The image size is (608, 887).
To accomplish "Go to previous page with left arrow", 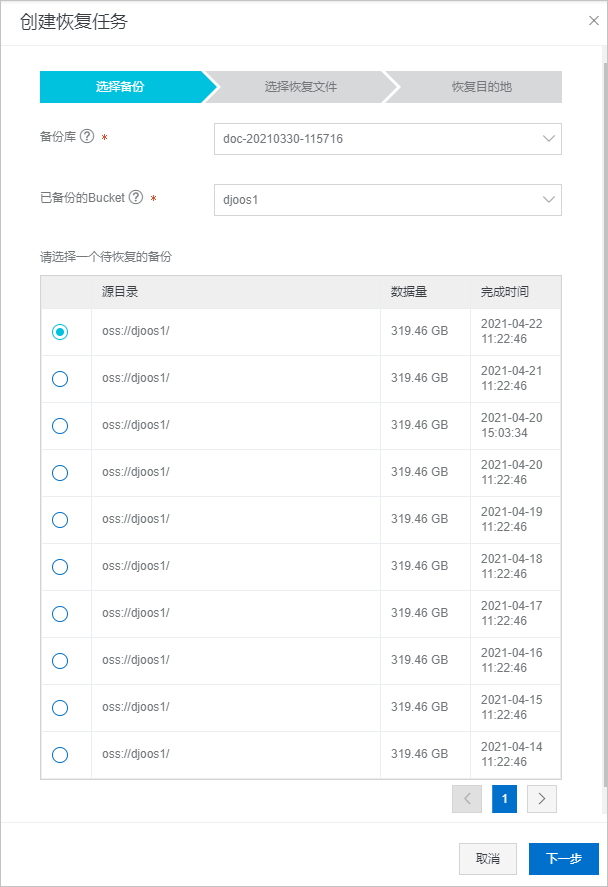I will click(x=467, y=799).
